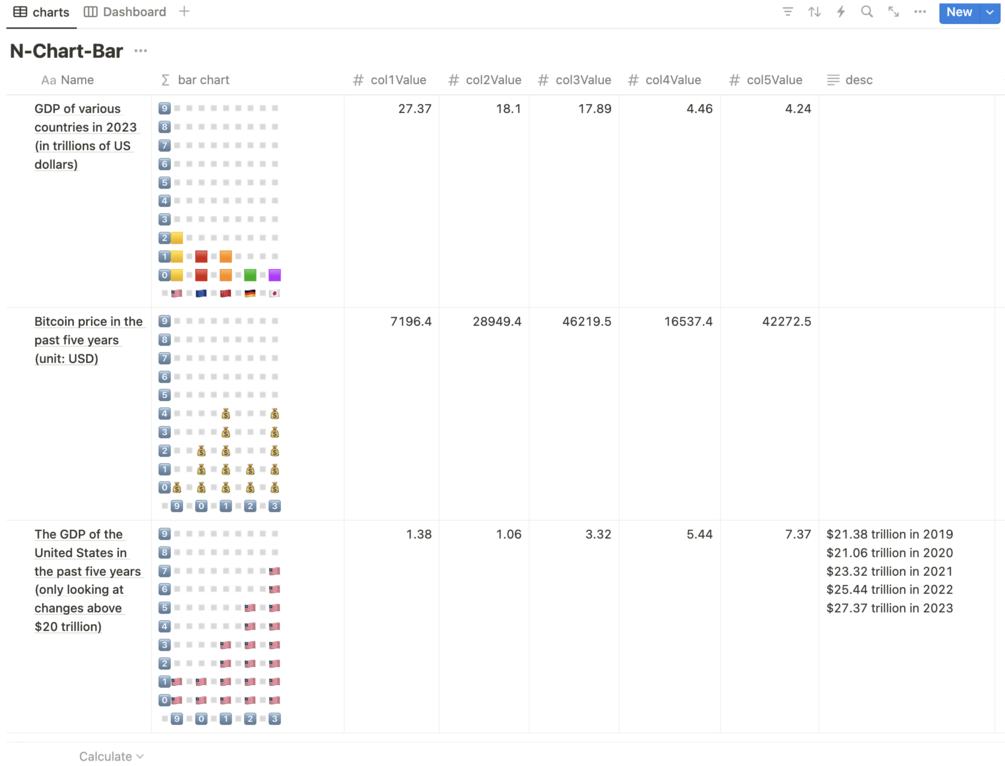This screenshot has width=1005, height=766.
Task: Select the cell with value 46219.5
Action: click(574, 413)
